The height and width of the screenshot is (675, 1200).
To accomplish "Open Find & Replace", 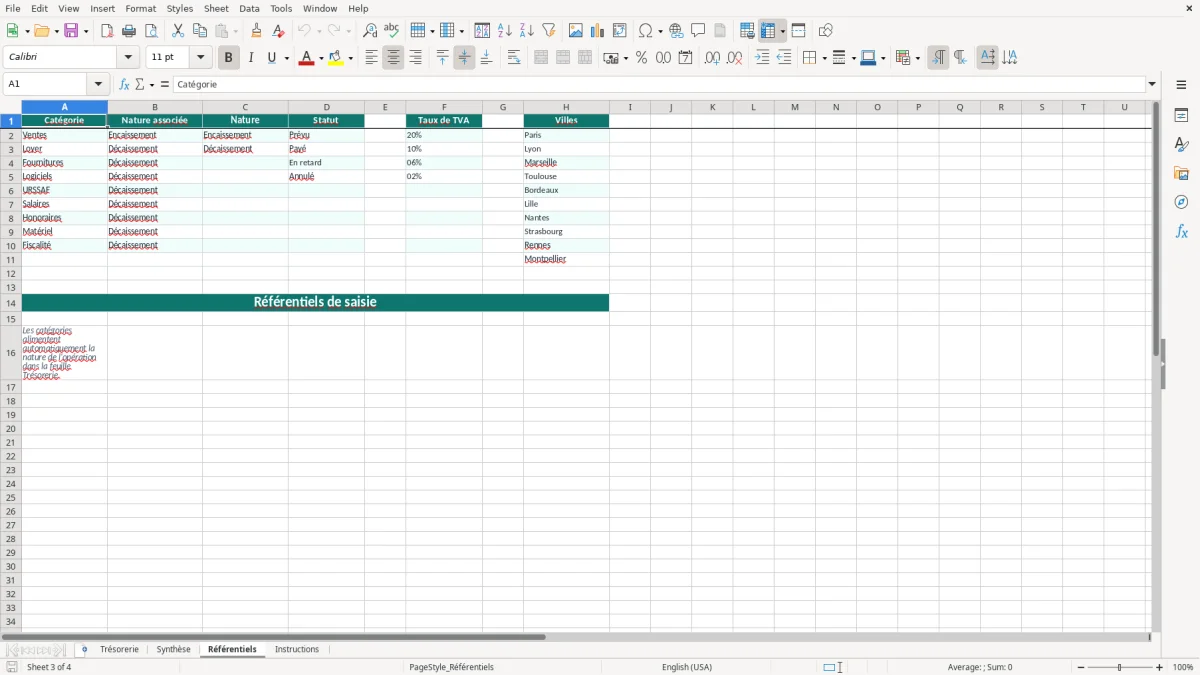I will 370,31.
